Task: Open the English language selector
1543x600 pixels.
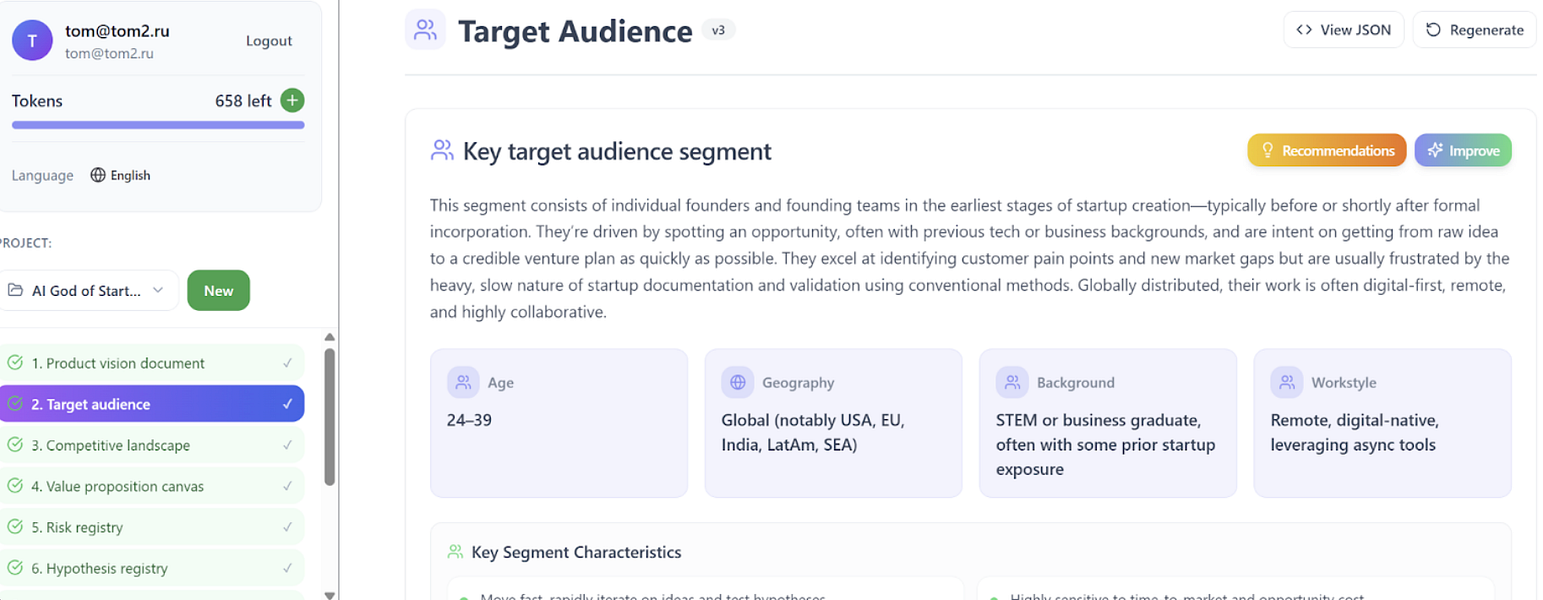Action: click(121, 175)
